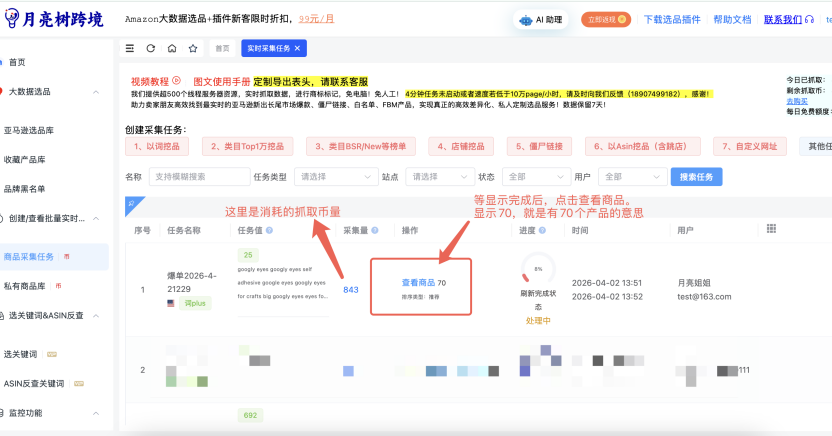Collapse the 大数据选品 sidebar section
The height and width of the screenshot is (436, 832).
tap(96, 92)
